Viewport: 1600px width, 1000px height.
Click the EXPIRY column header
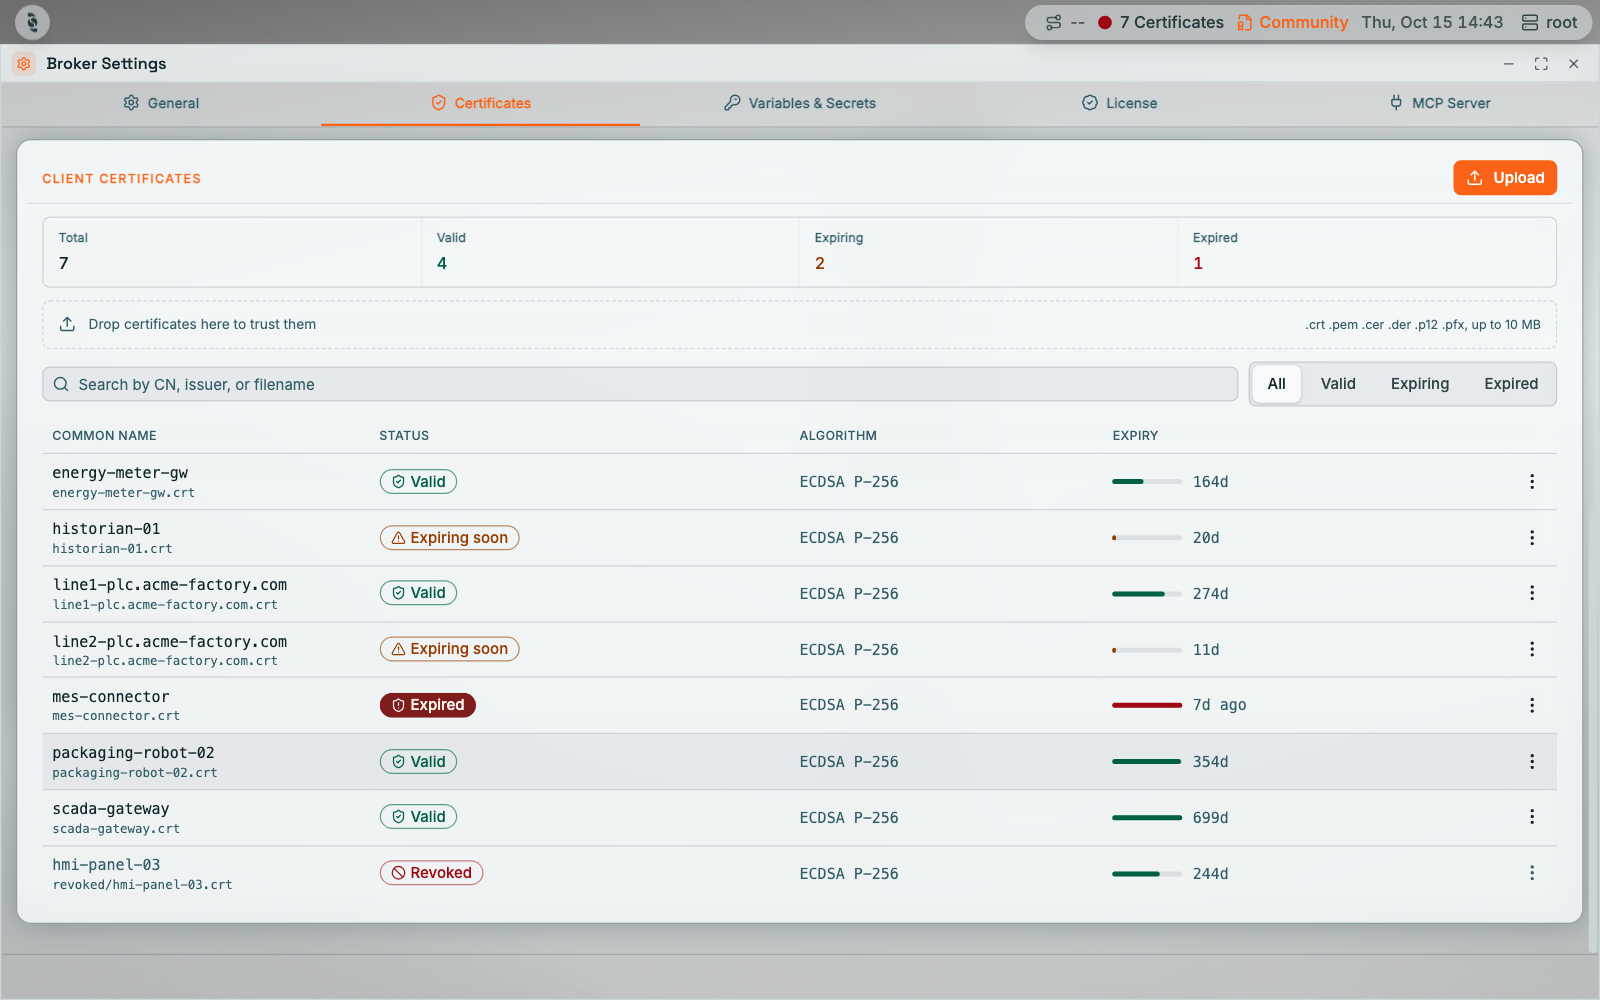pos(1135,436)
